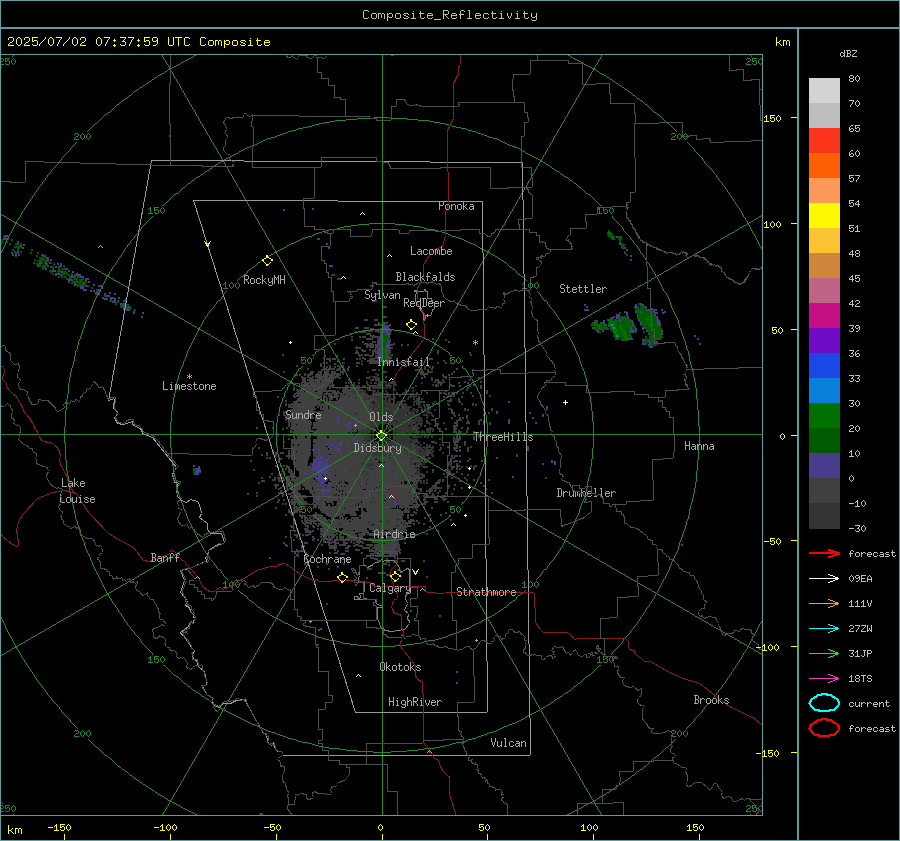Click the 'Olds' city label
Viewport: 900px width, 841px height.
click(381, 417)
